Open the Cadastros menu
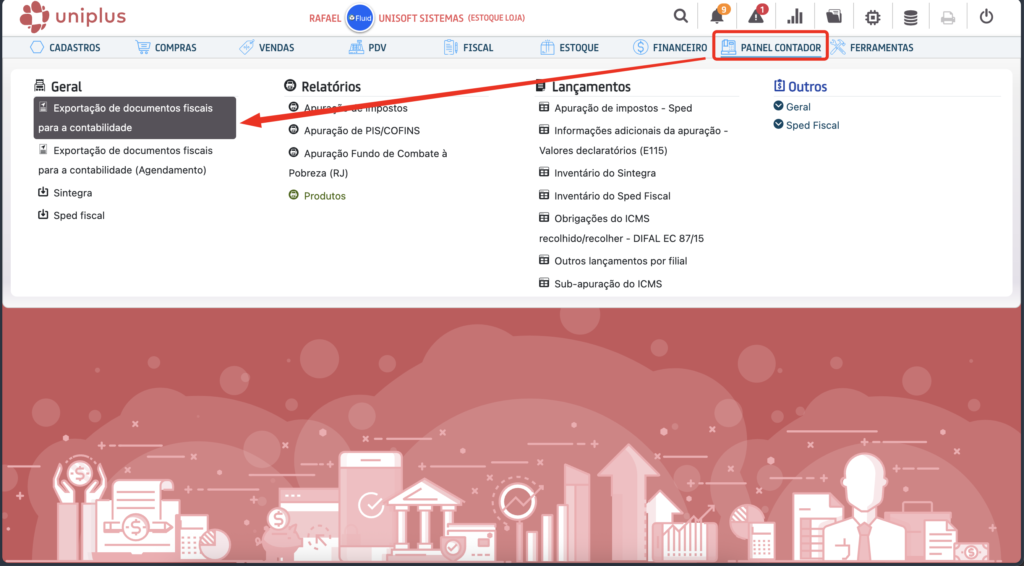This screenshot has width=1024, height=566. [x=68, y=47]
